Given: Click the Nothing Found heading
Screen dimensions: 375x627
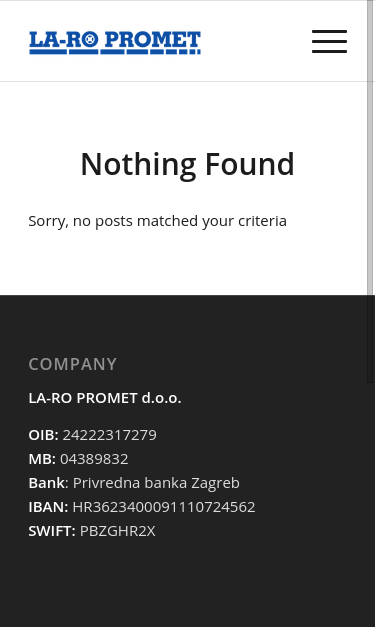Looking at the screenshot, I should click(188, 164).
